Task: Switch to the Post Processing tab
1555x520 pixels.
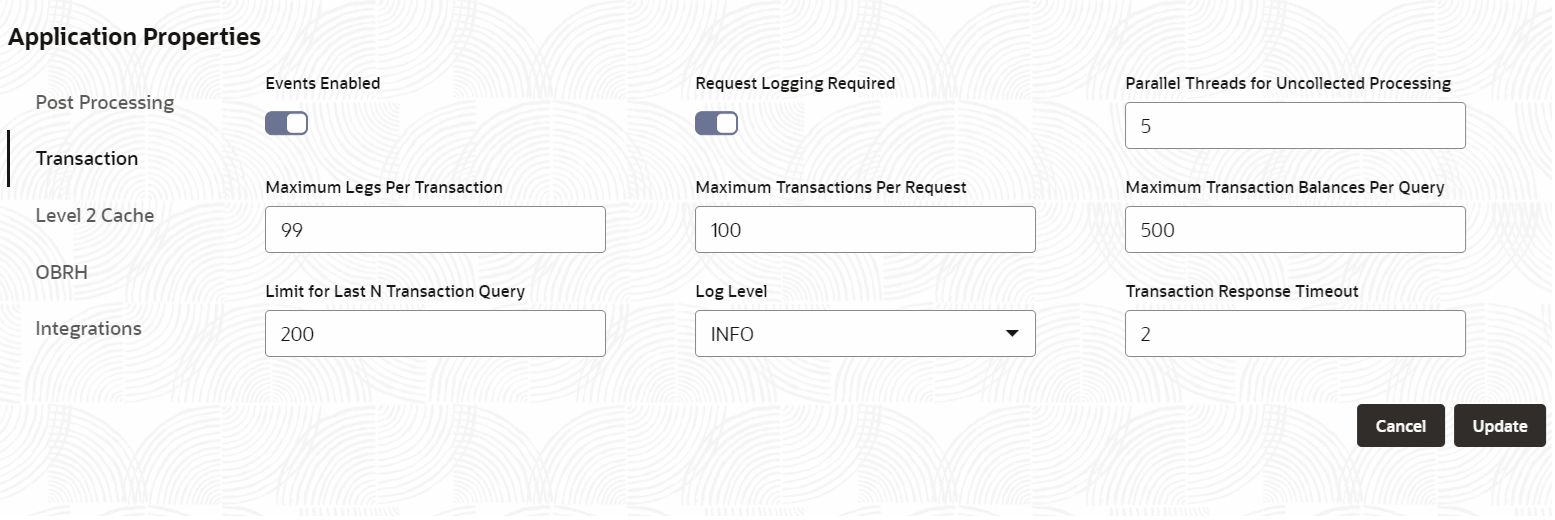Action: [x=104, y=103]
